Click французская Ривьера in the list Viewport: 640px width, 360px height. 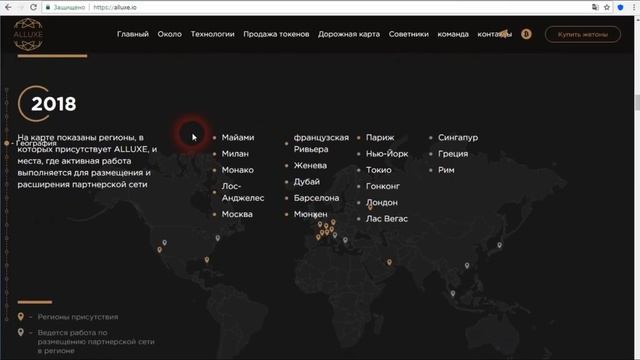pos(321,143)
